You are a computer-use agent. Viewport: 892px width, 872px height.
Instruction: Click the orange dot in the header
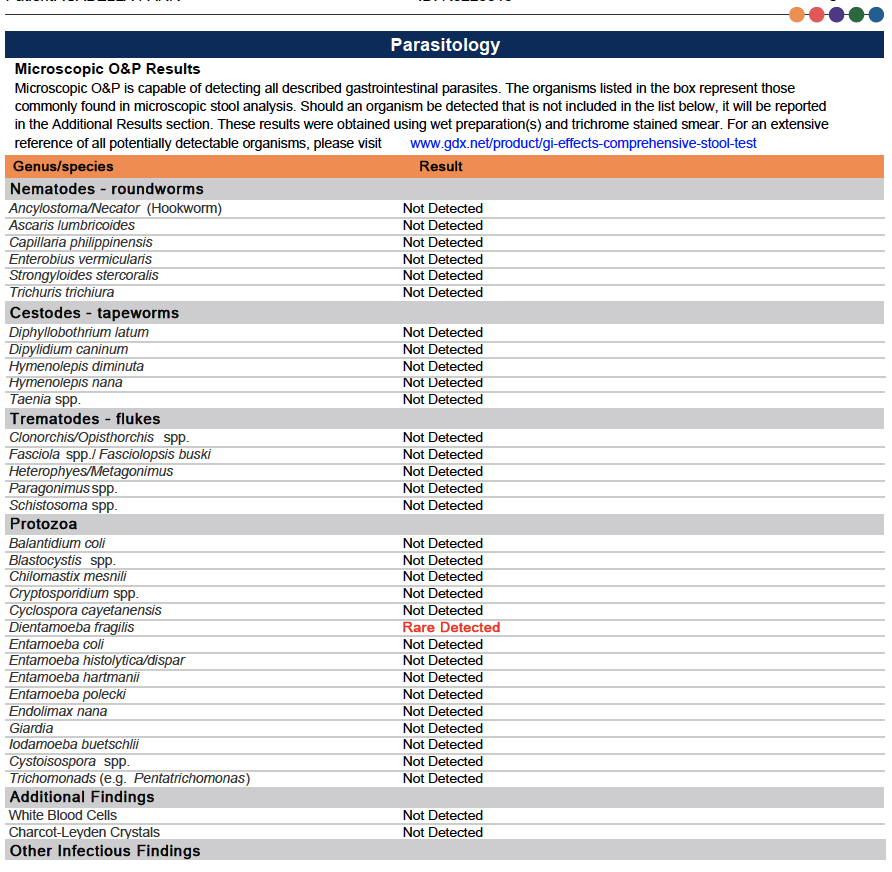797,14
